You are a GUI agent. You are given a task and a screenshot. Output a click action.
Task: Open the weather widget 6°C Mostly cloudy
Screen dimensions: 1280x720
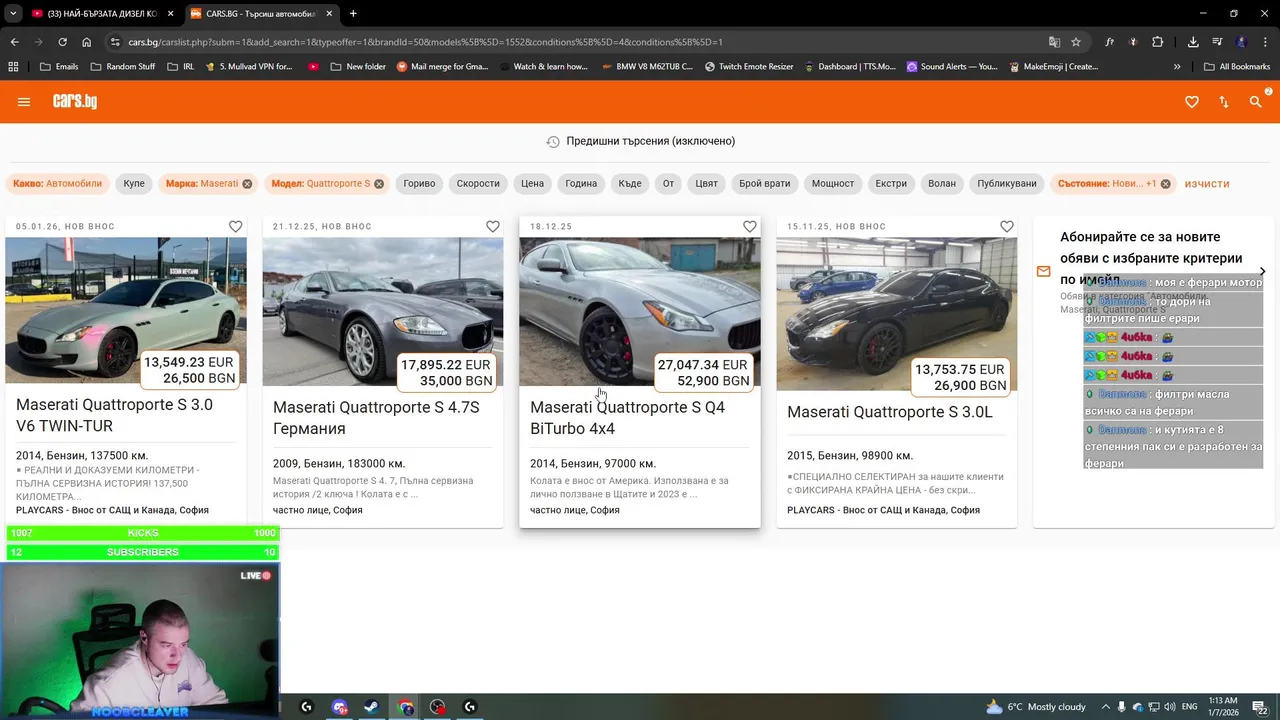click(x=1035, y=707)
